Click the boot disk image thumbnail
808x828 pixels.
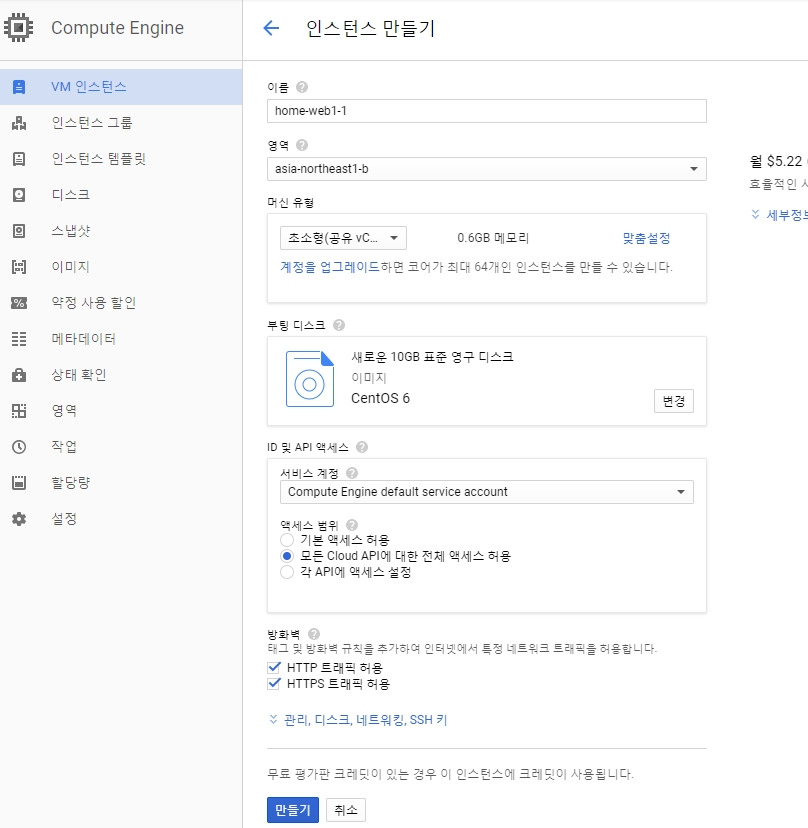point(310,379)
